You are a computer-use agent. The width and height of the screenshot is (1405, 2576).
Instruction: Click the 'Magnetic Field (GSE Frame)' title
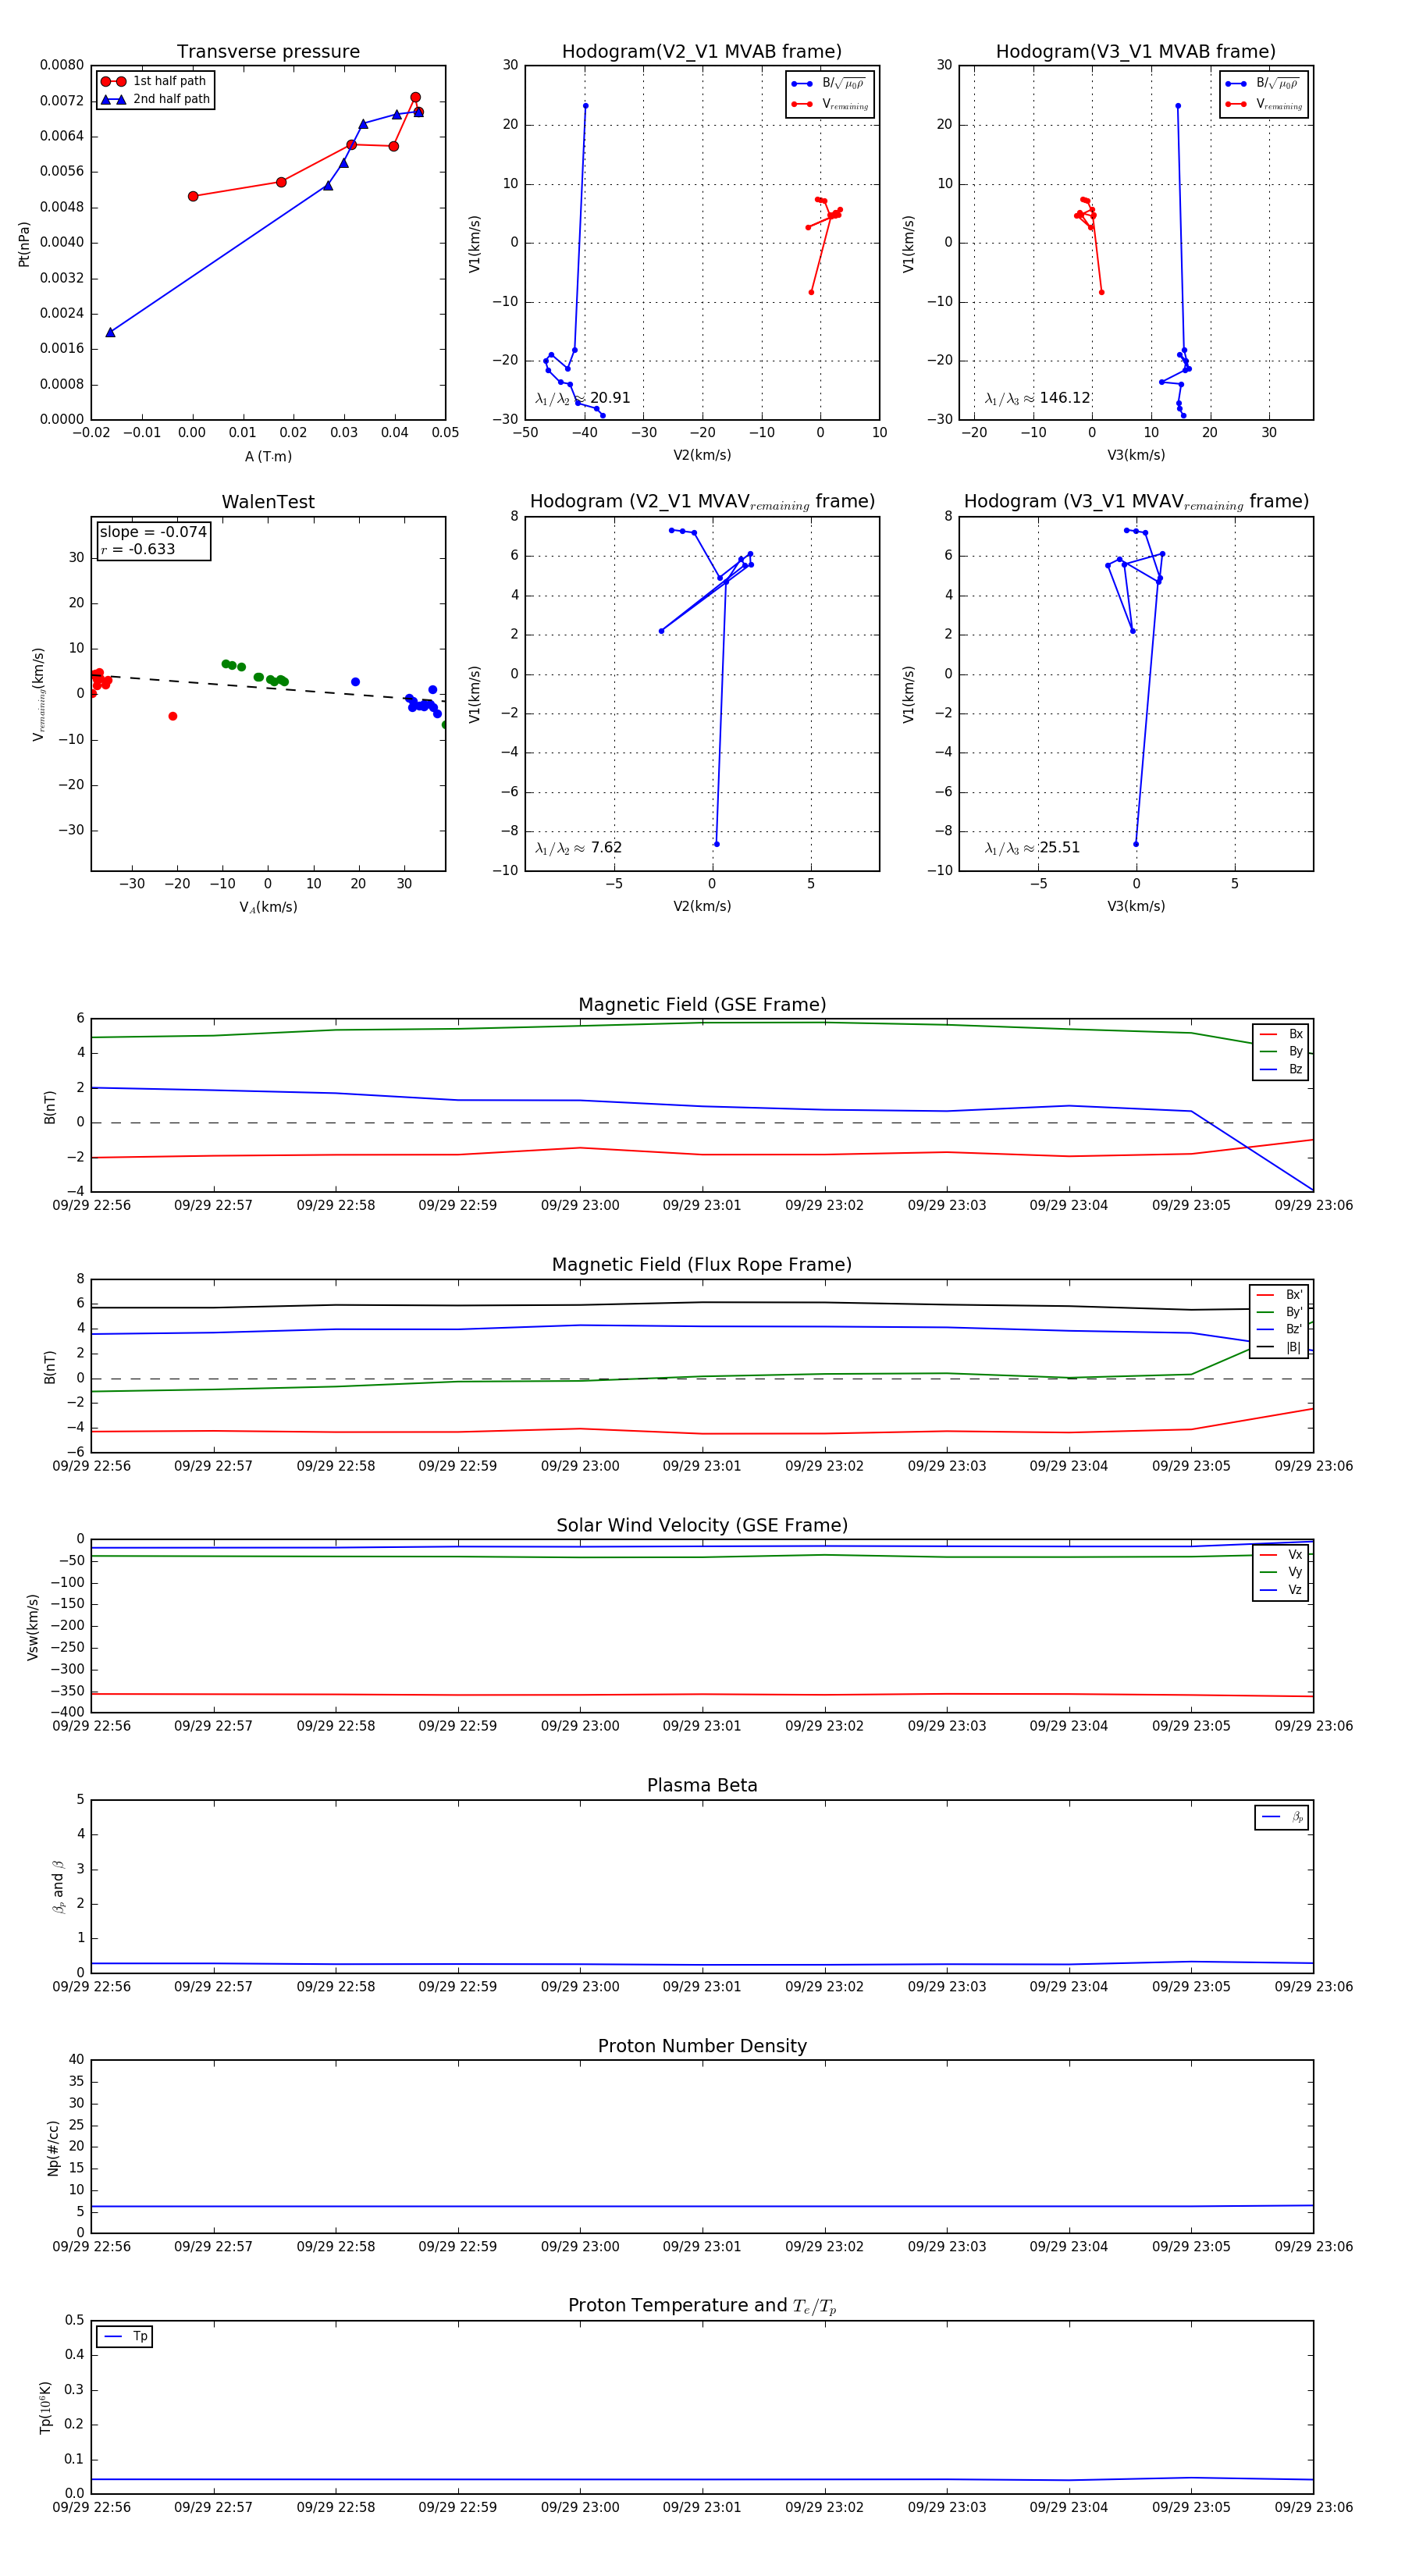tap(702, 1005)
